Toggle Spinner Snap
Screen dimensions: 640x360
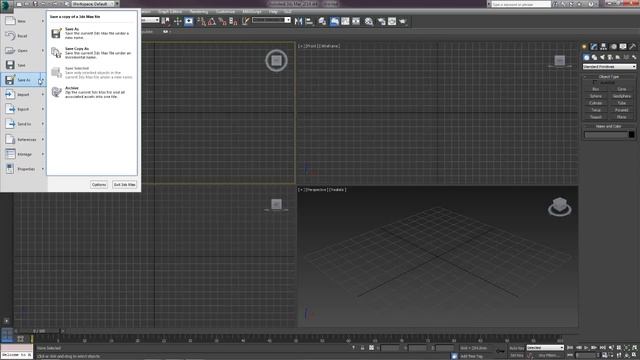click(233, 21)
